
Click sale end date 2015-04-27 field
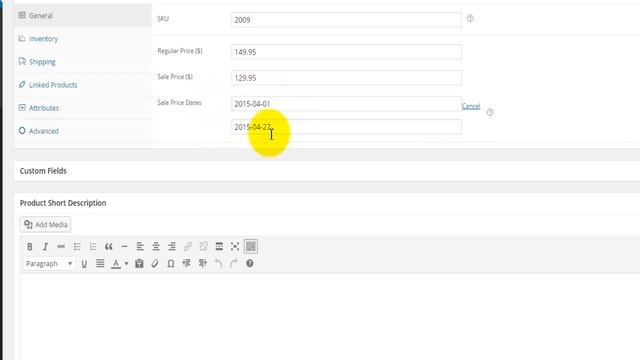click(346, 127)
